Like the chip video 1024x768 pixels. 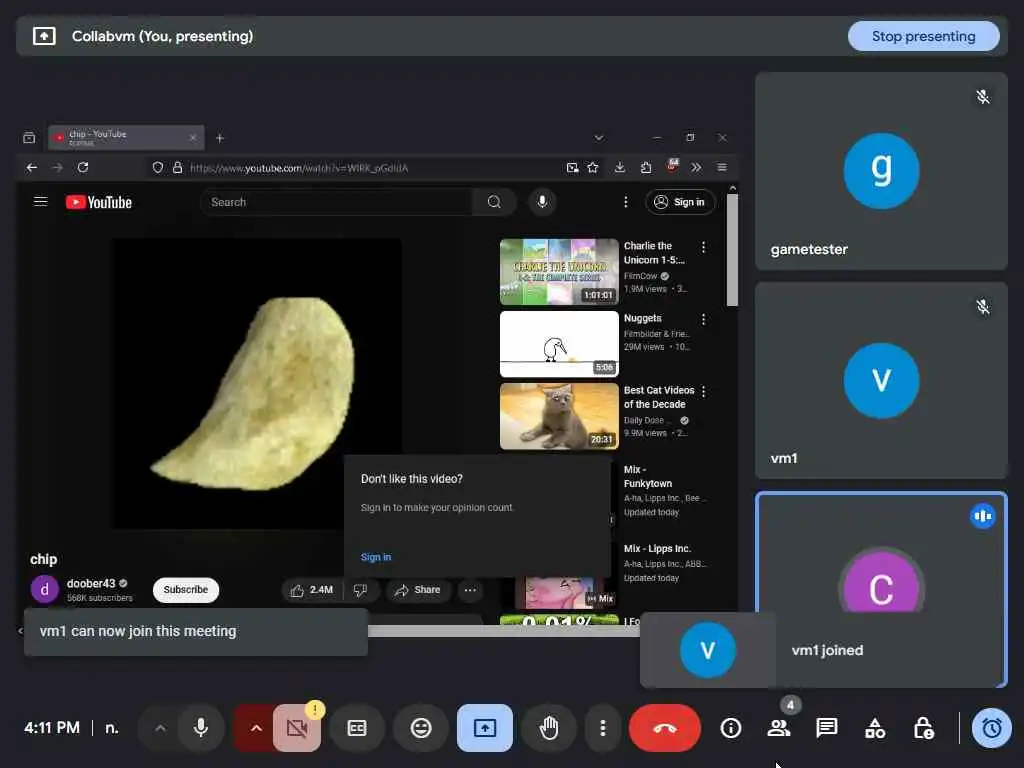(312, 590)
